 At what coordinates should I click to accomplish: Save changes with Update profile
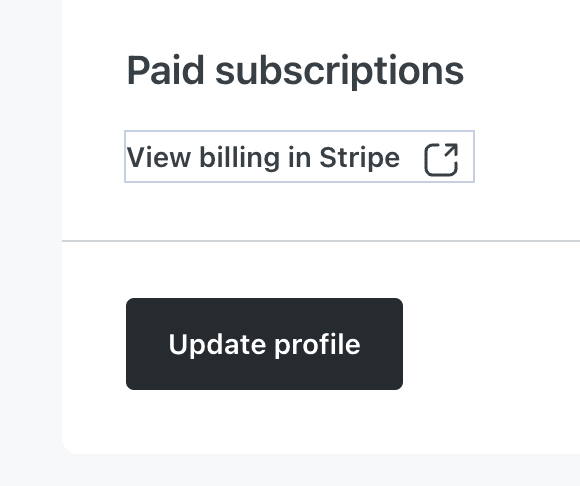point(264,344)
